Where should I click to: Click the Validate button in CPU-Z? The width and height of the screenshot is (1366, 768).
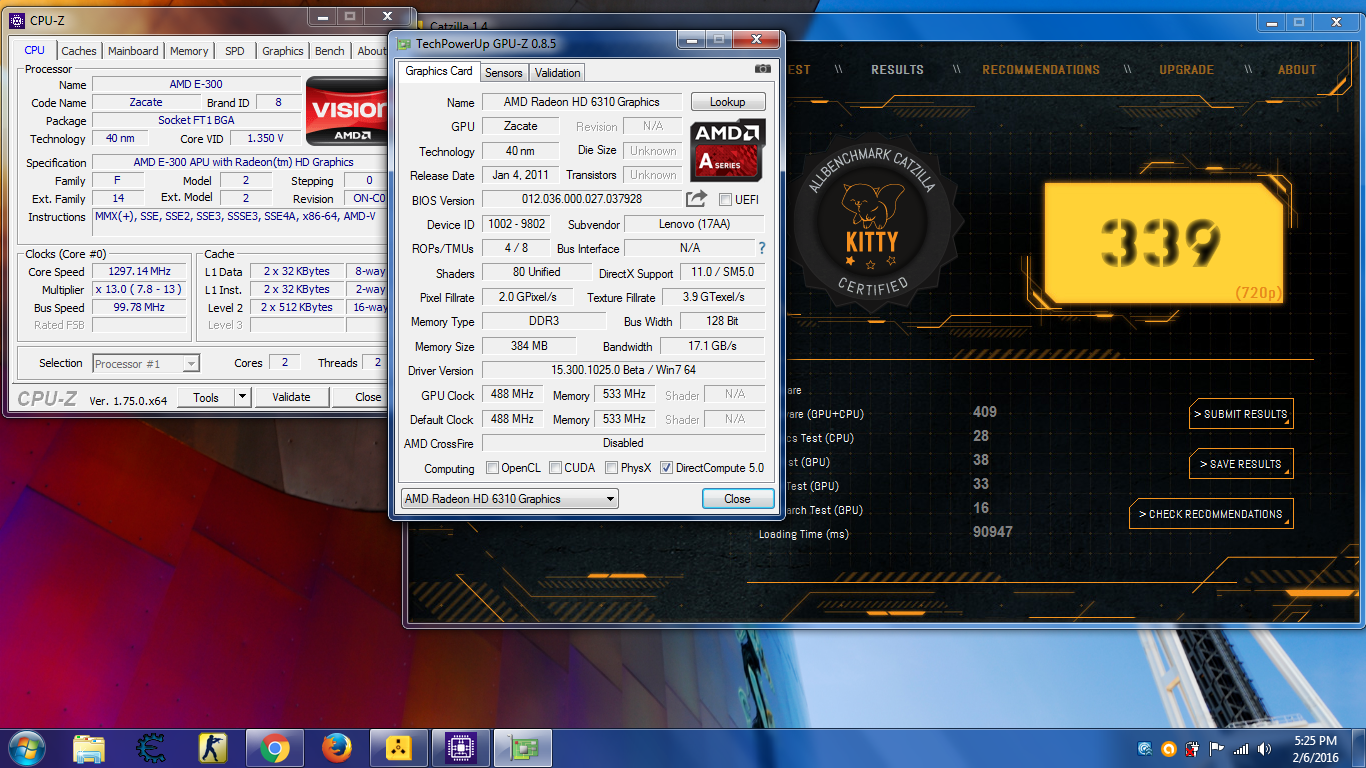(291, 397)
